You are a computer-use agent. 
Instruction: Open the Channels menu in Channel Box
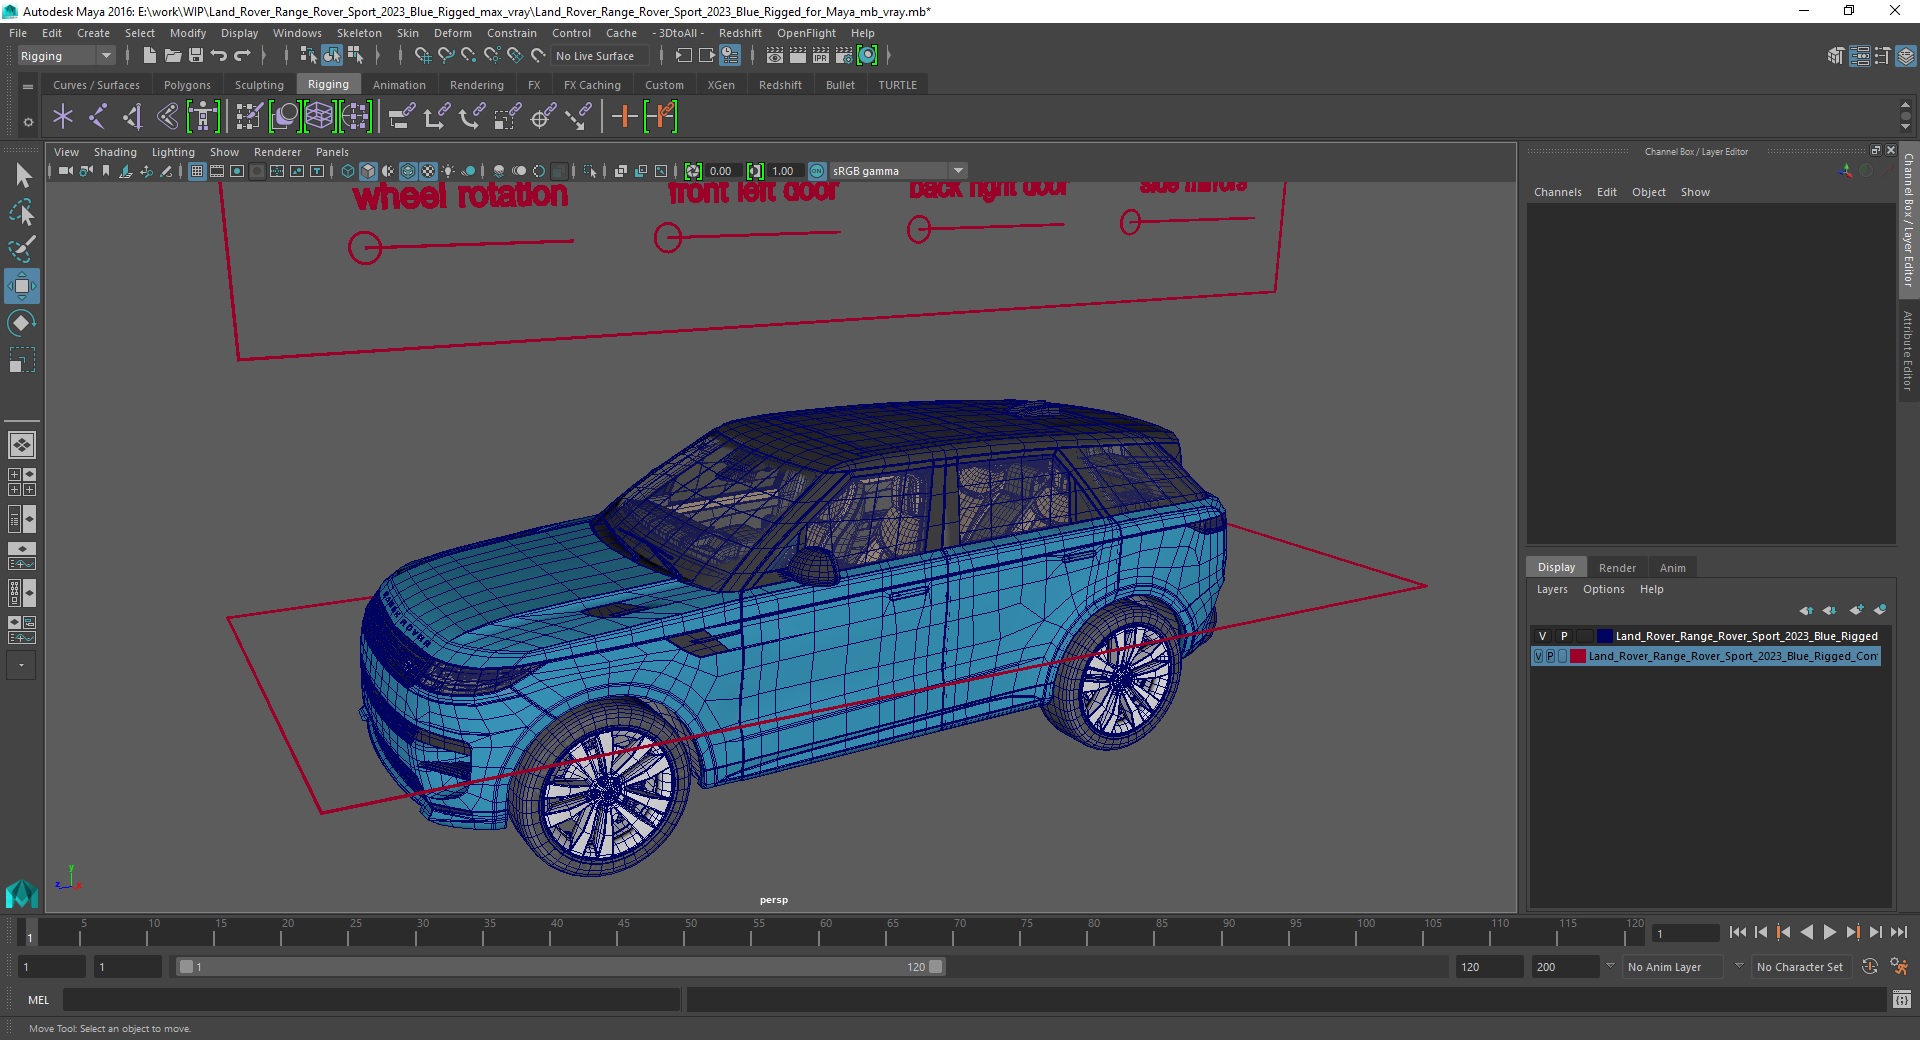(1557, 192)
